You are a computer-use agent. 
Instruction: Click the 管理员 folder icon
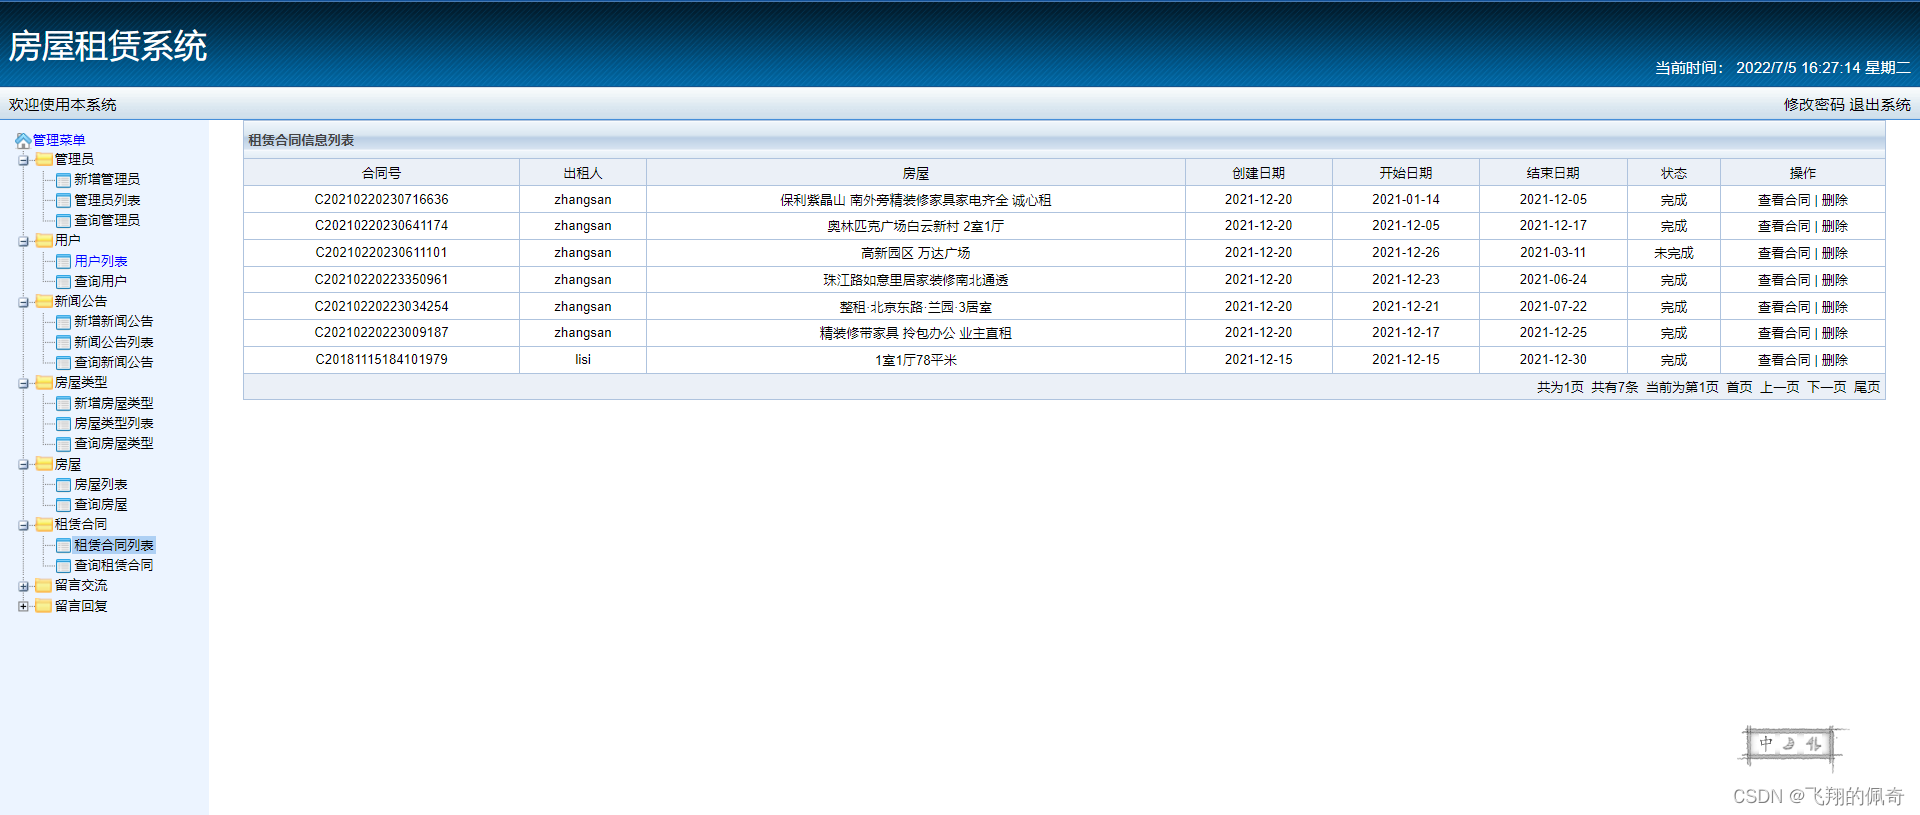coord(44,159)
